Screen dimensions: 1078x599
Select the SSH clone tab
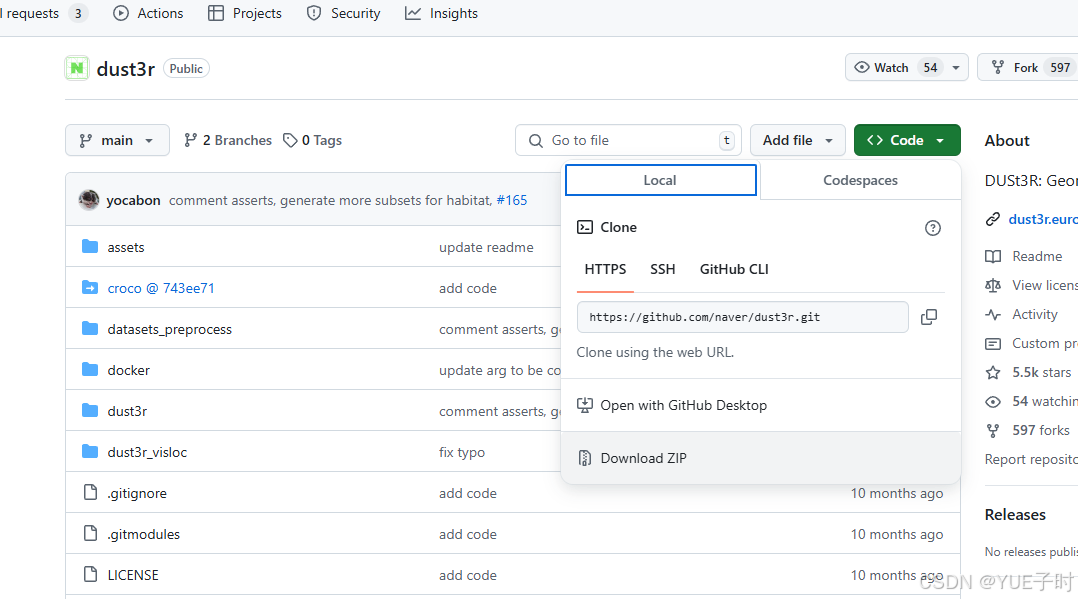click(x=662, y=269)
